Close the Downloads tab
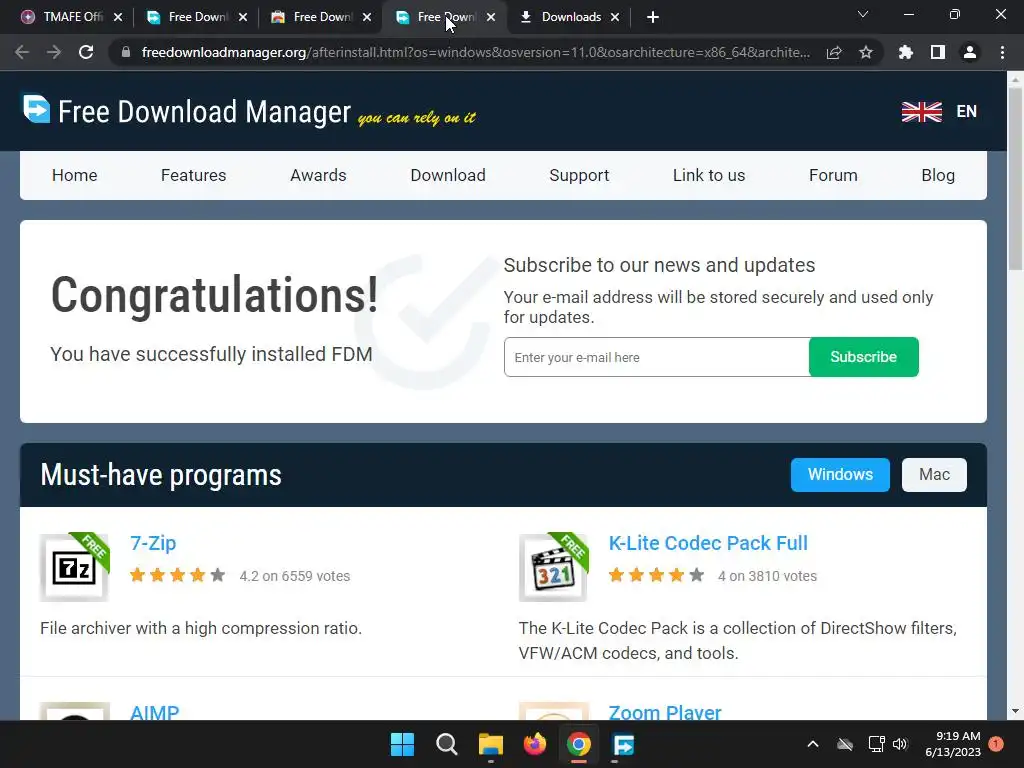1024x768 pixels. tap(615, 17)
